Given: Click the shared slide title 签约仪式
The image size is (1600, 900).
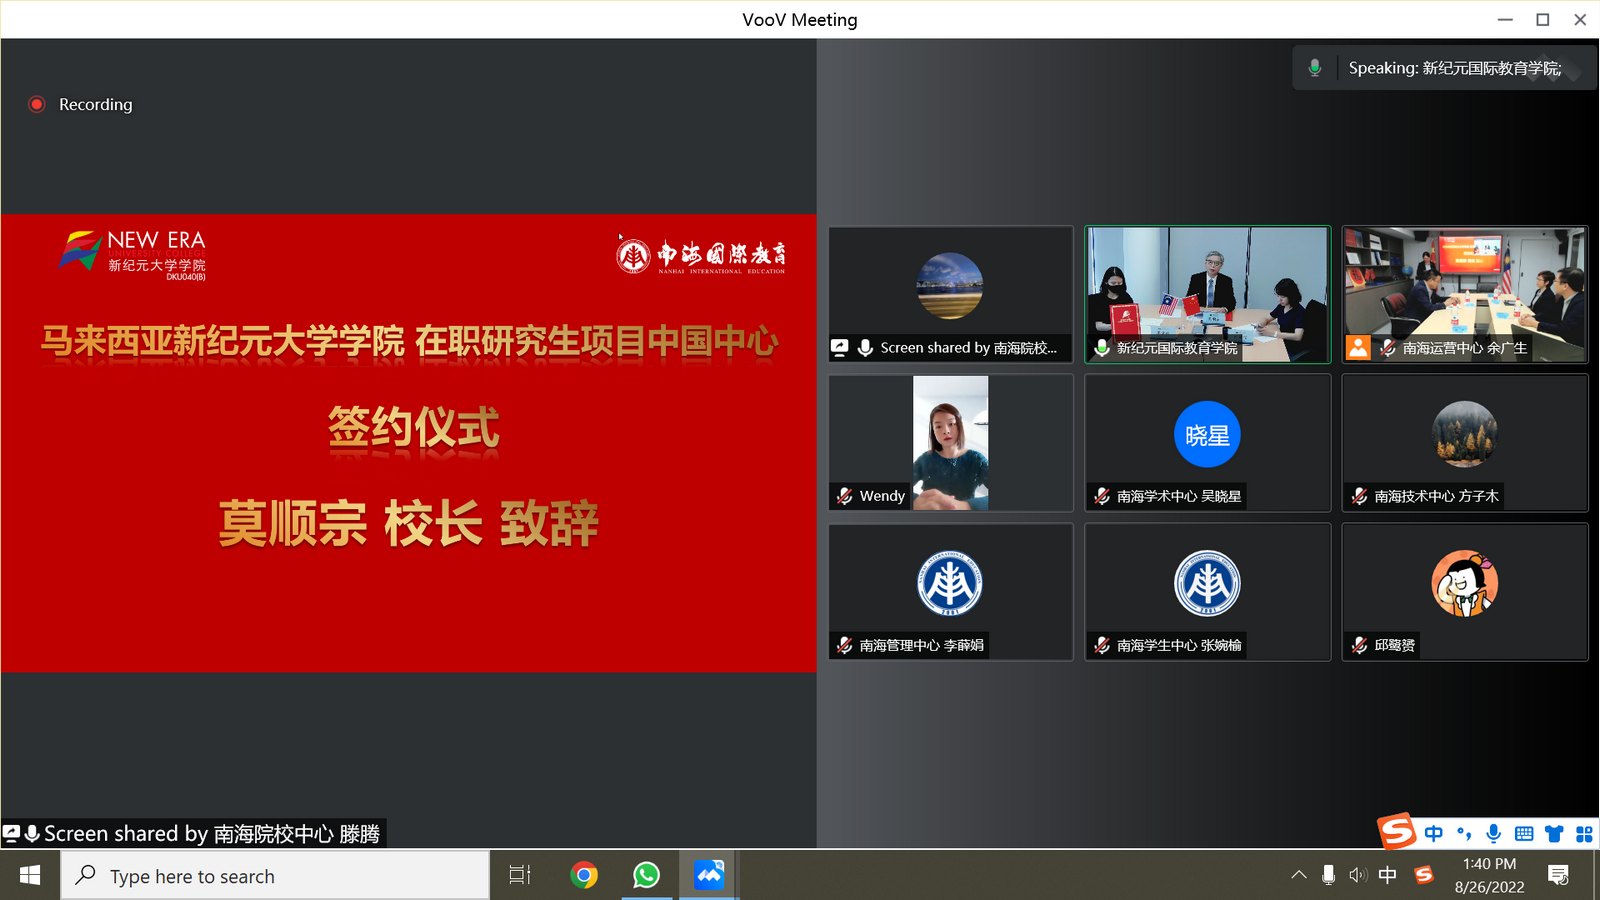Looking at the screenshot, I should click(x=414, y=428).
